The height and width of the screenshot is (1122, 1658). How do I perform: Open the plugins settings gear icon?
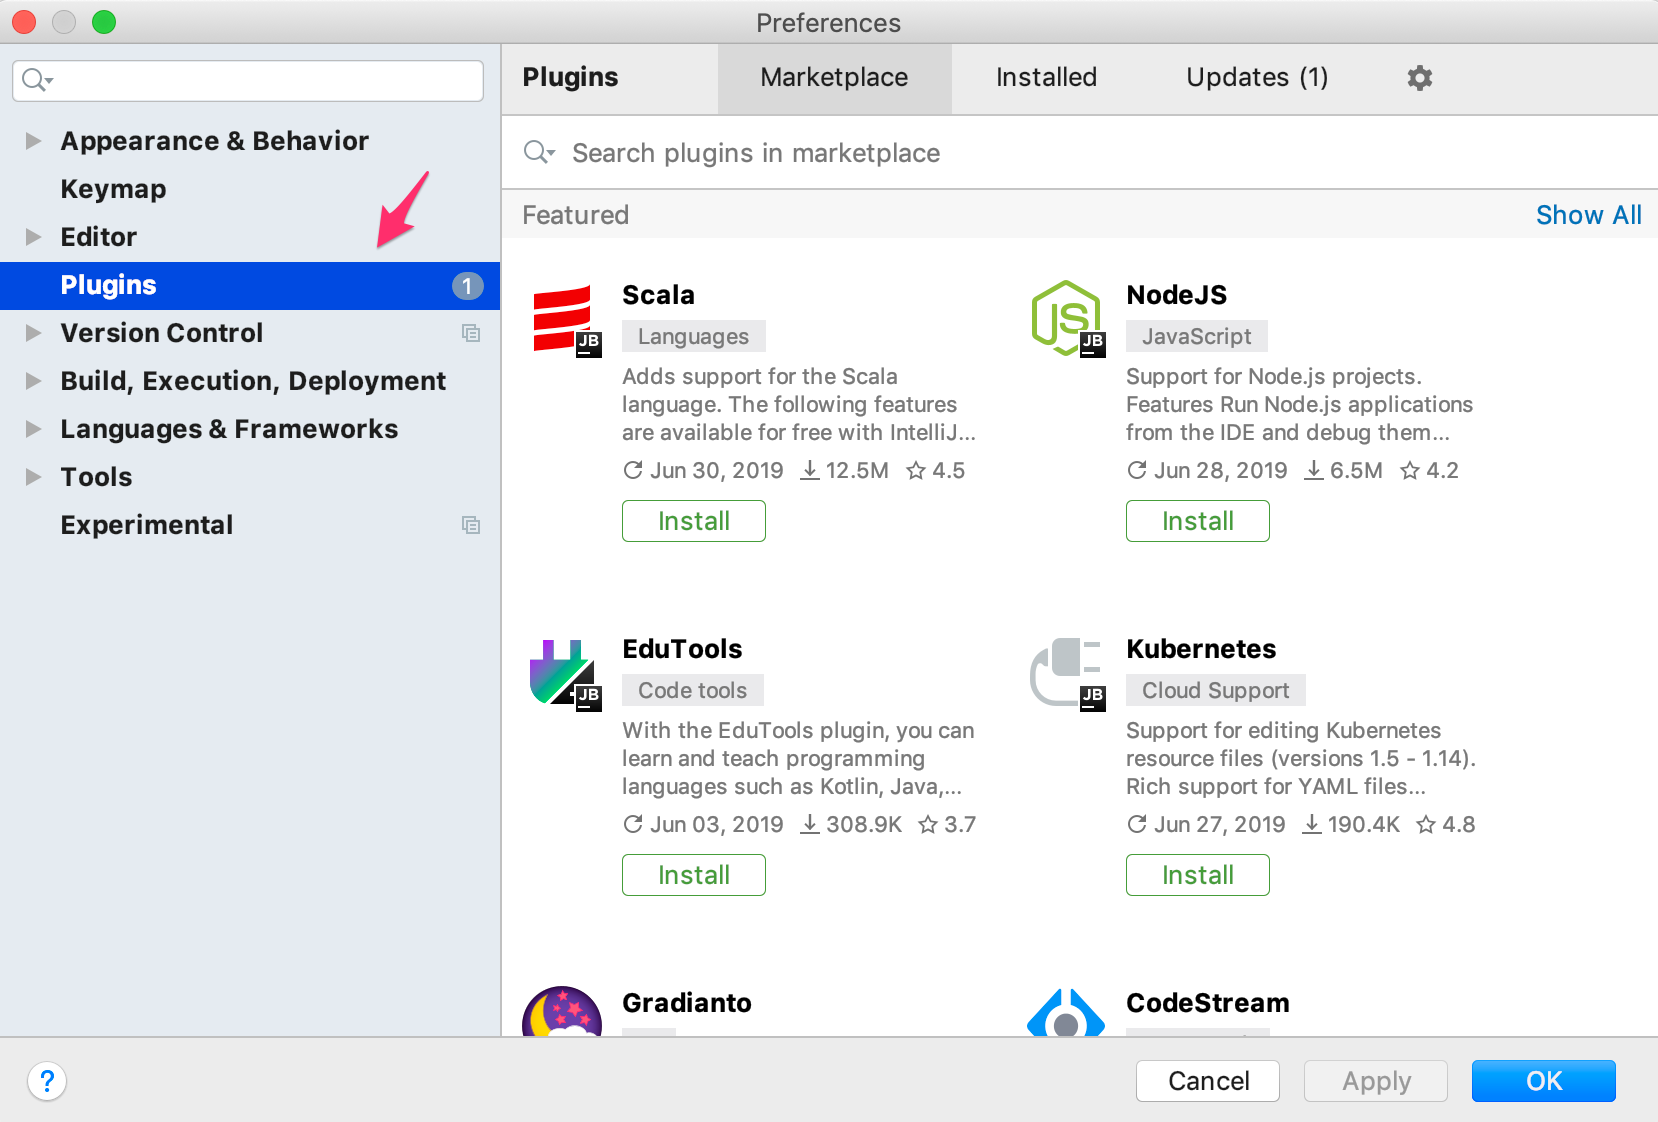tap(1420, 78)
